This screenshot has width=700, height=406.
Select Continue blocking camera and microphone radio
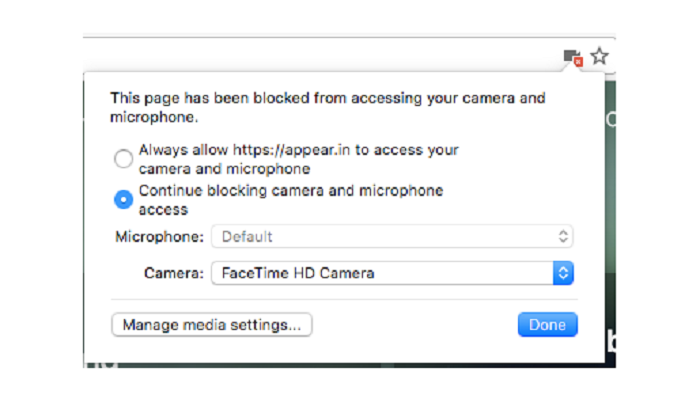pos(123,199)
